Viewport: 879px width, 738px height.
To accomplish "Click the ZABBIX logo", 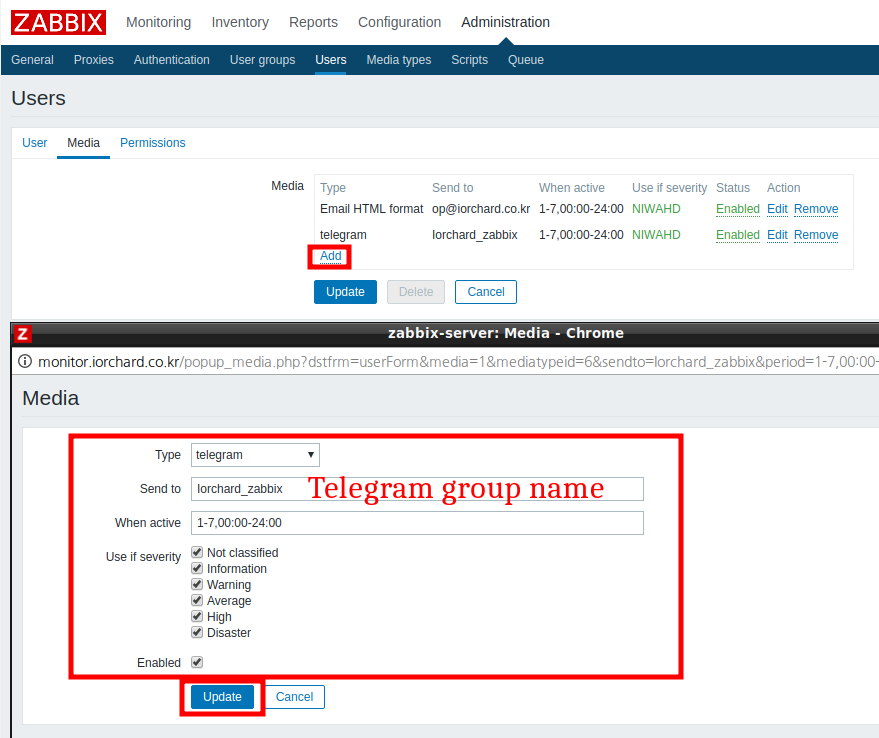I will pos(58,22).
